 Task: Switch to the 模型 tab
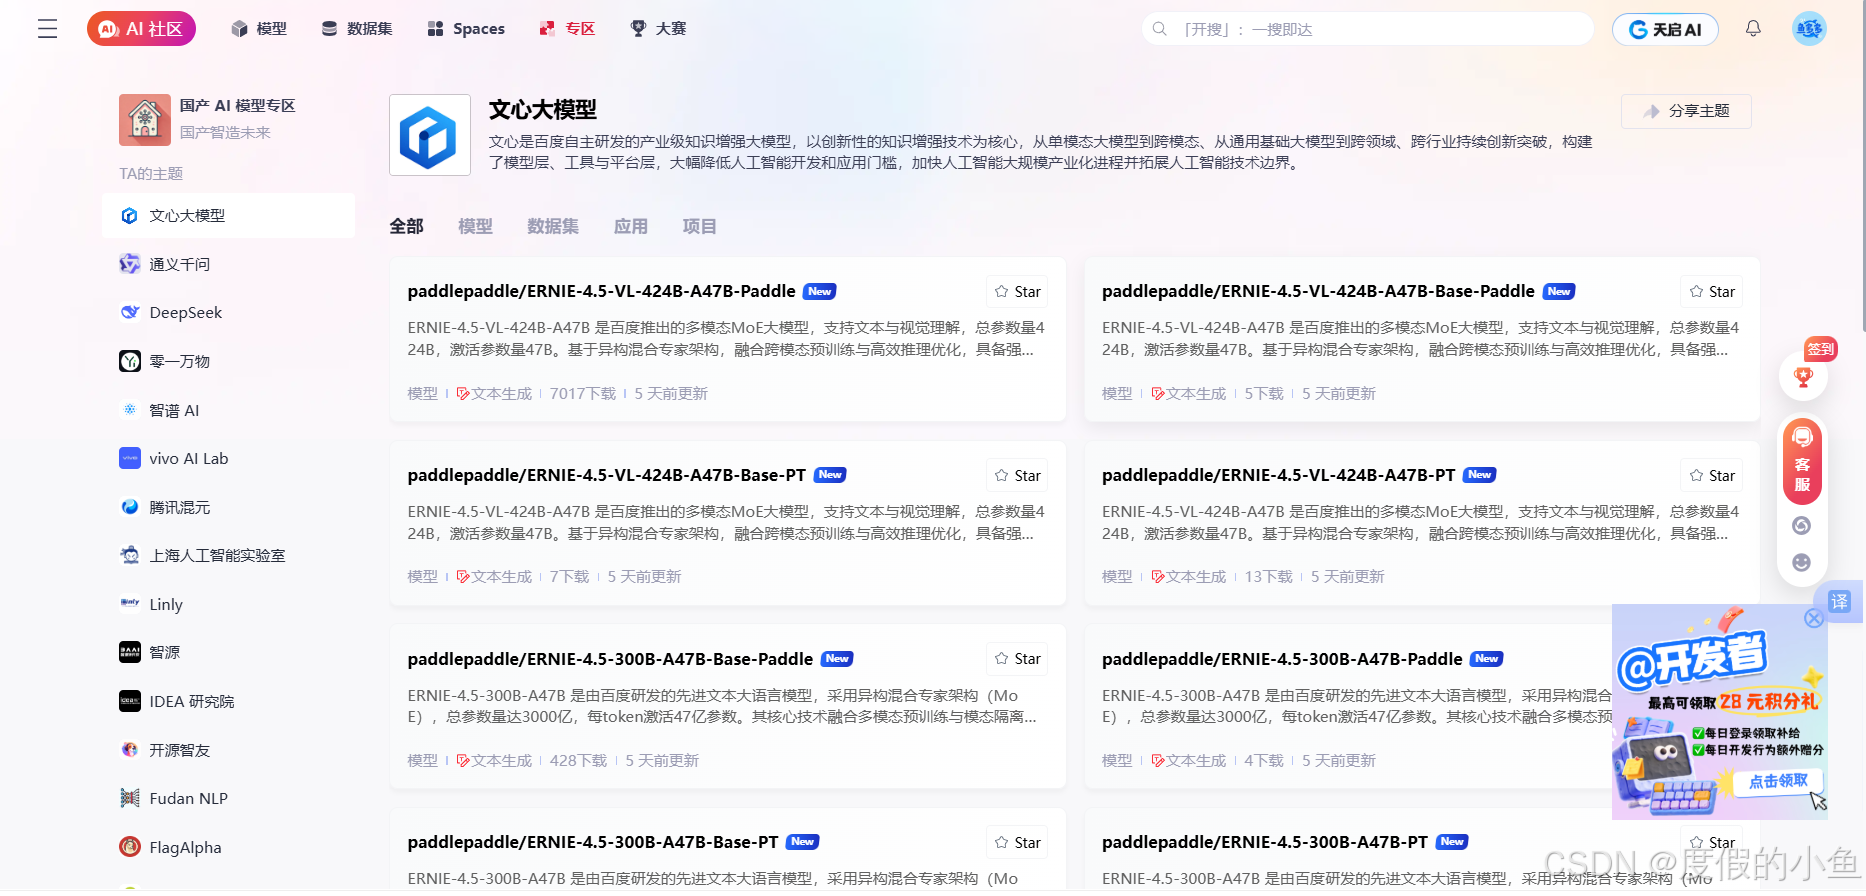click(x=475, y=227)
